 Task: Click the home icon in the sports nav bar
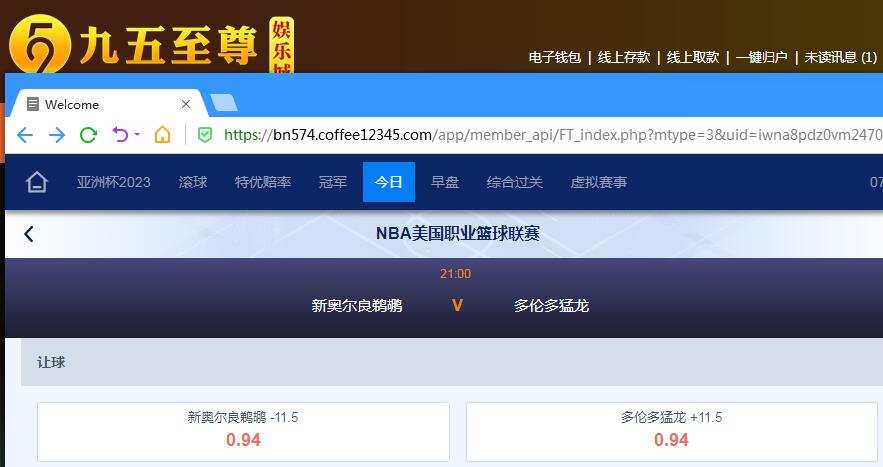37,182
